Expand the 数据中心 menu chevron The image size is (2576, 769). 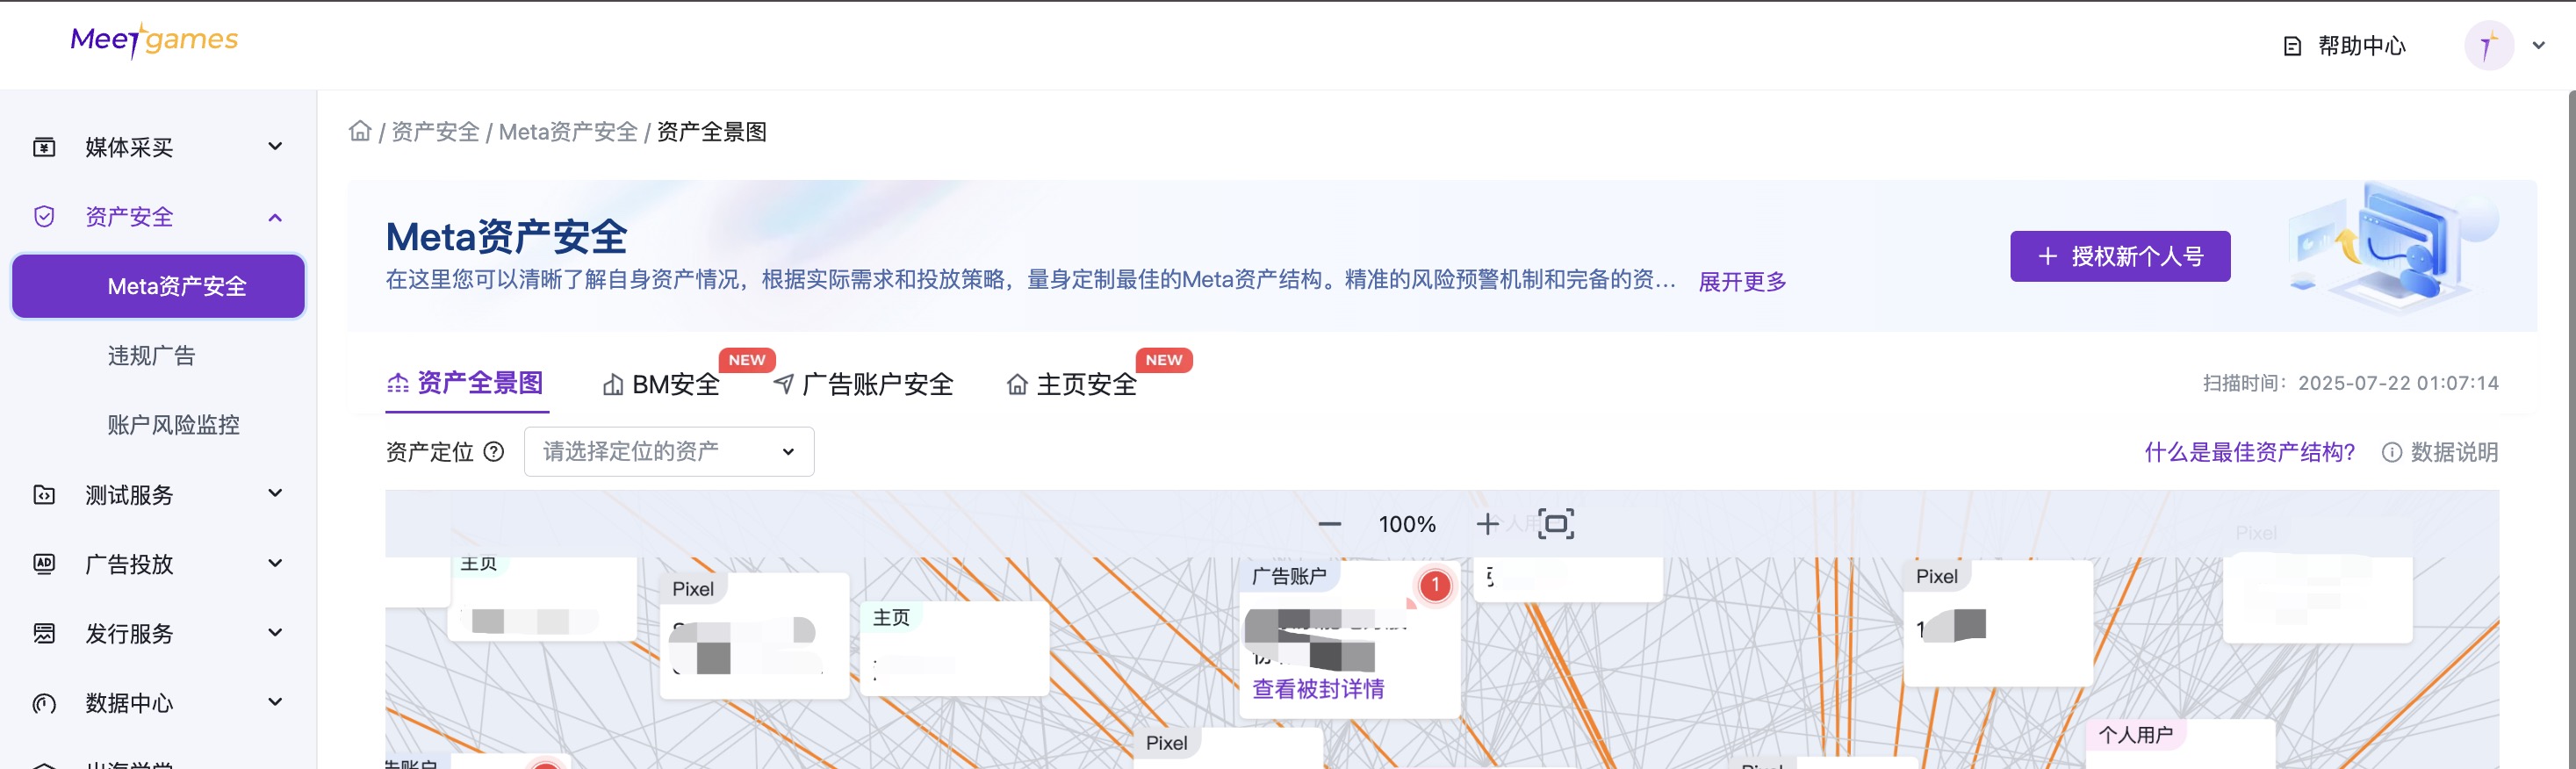pos(275,703)
